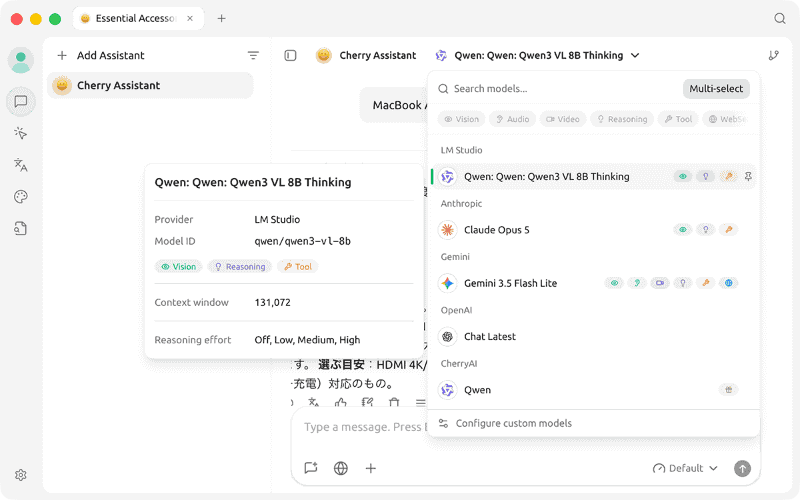
Task: Open the sparkle cursor sidebar icon
Action: 21,133
